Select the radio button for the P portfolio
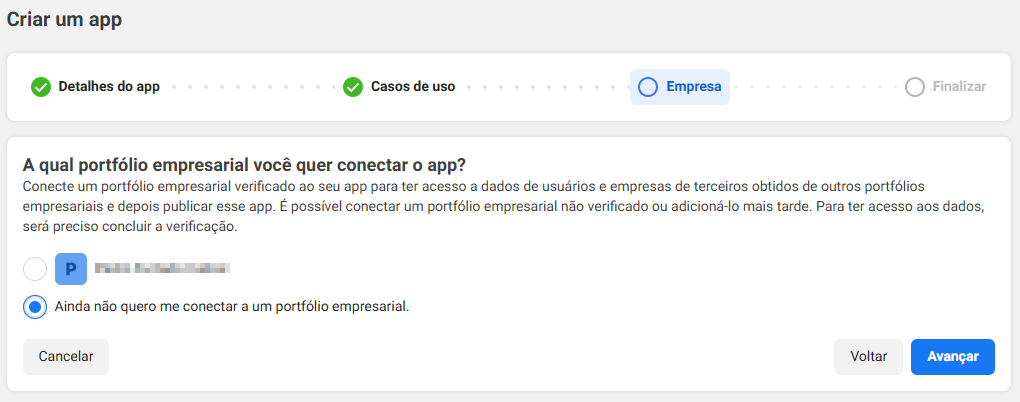The height and width of the screenshot is (402, 1020). tap(35, 269)
